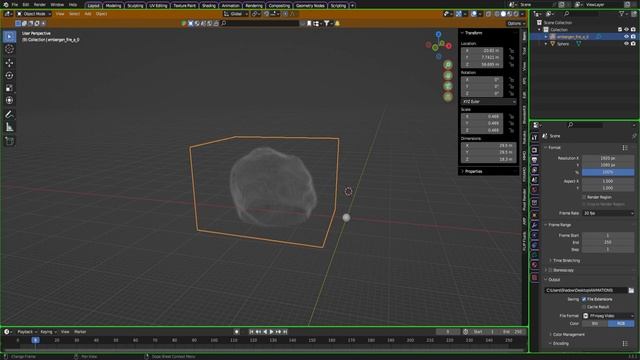Click the move view gizmo button
The width and height of the screenshot is (640, 360).
(448, 75)
